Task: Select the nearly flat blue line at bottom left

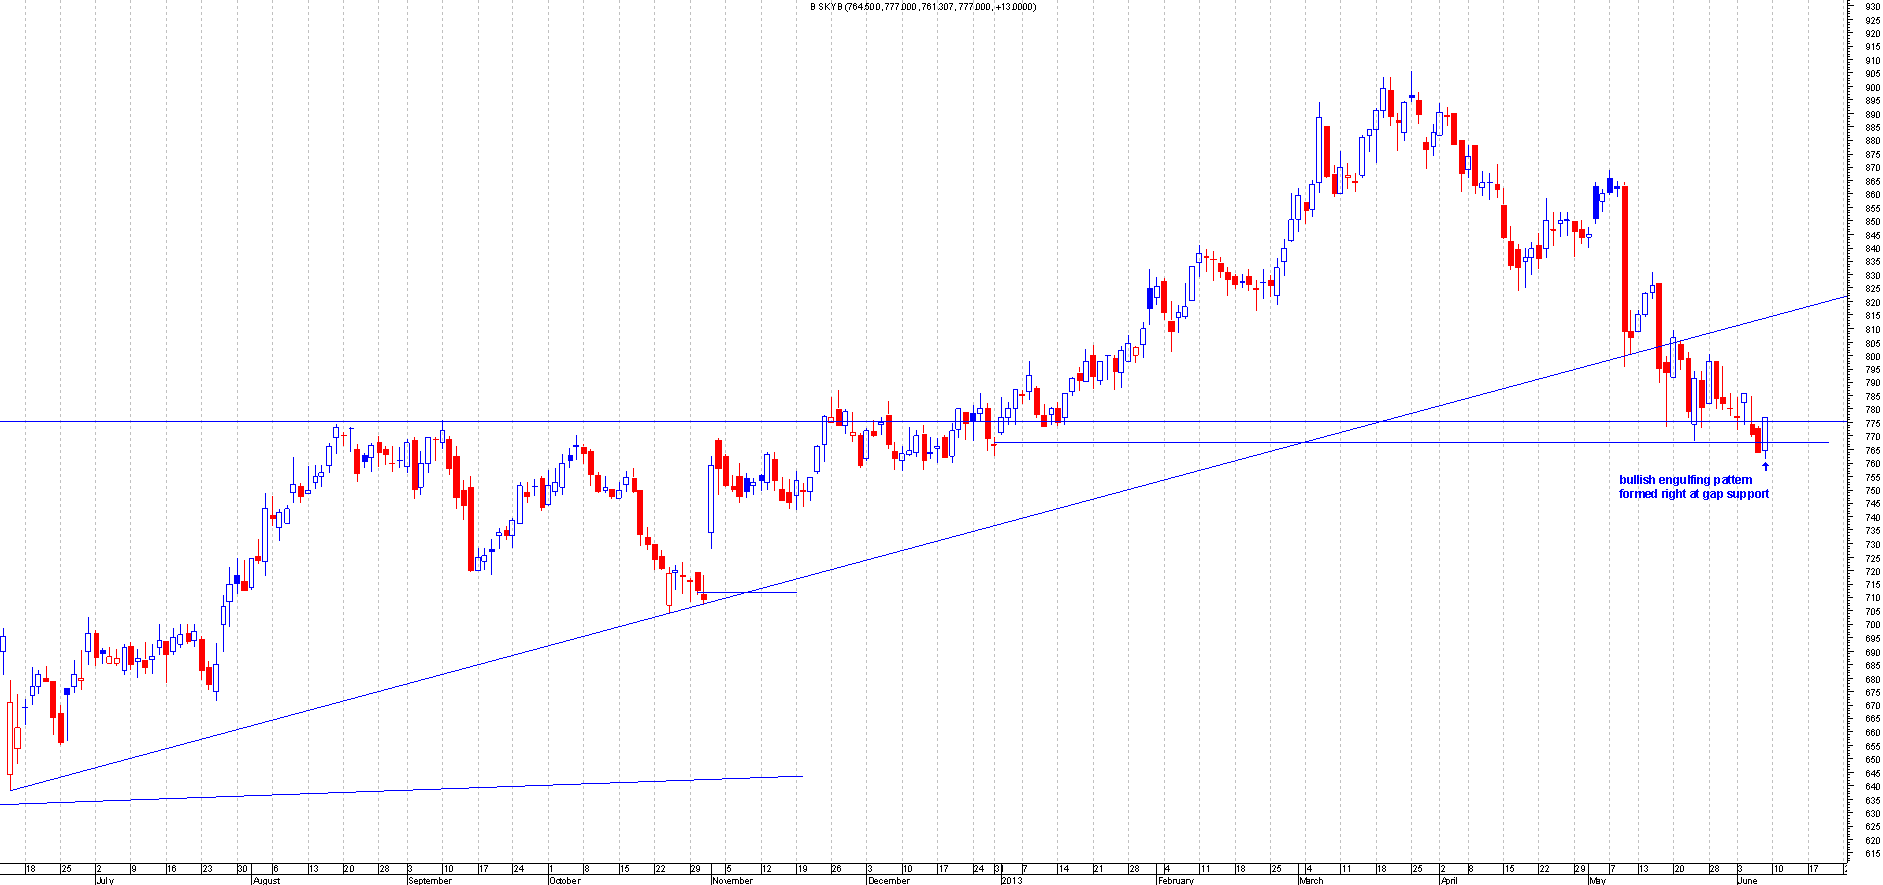Action: (x=400, y=790)
